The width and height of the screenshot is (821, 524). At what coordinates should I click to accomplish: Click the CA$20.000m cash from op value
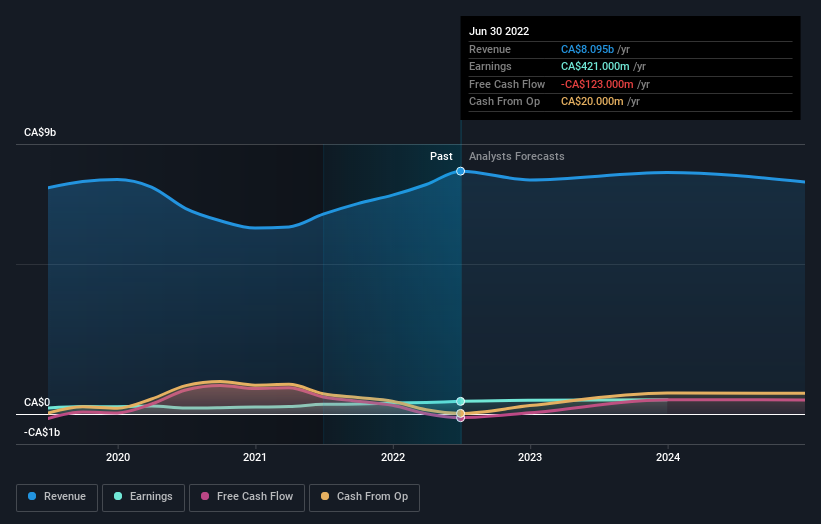[592, 102]
